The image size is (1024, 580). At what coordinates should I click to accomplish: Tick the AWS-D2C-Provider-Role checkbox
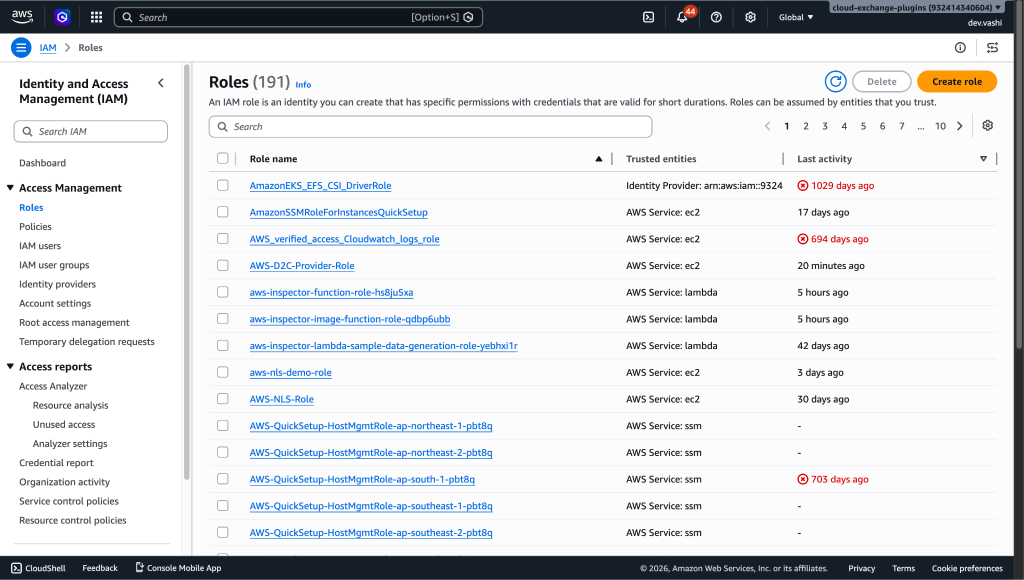coord(223,265)
